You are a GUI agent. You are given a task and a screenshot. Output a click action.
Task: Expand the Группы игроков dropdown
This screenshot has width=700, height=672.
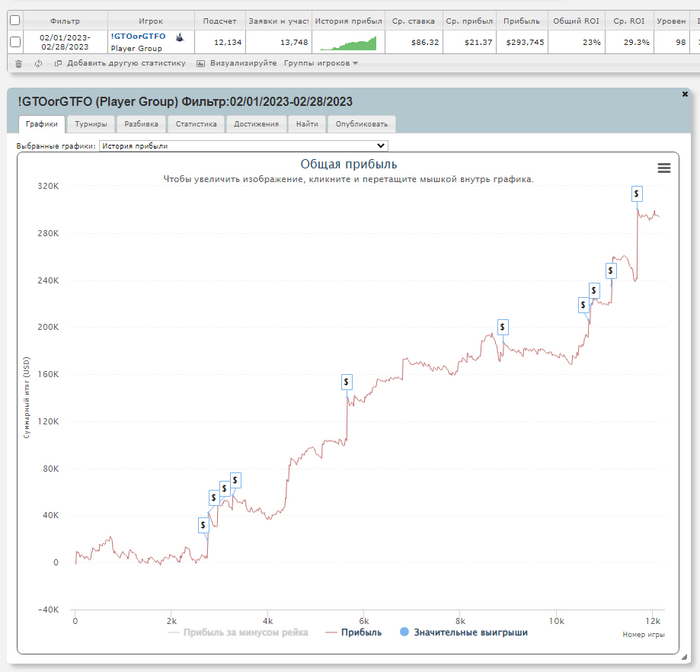point(321,63)
